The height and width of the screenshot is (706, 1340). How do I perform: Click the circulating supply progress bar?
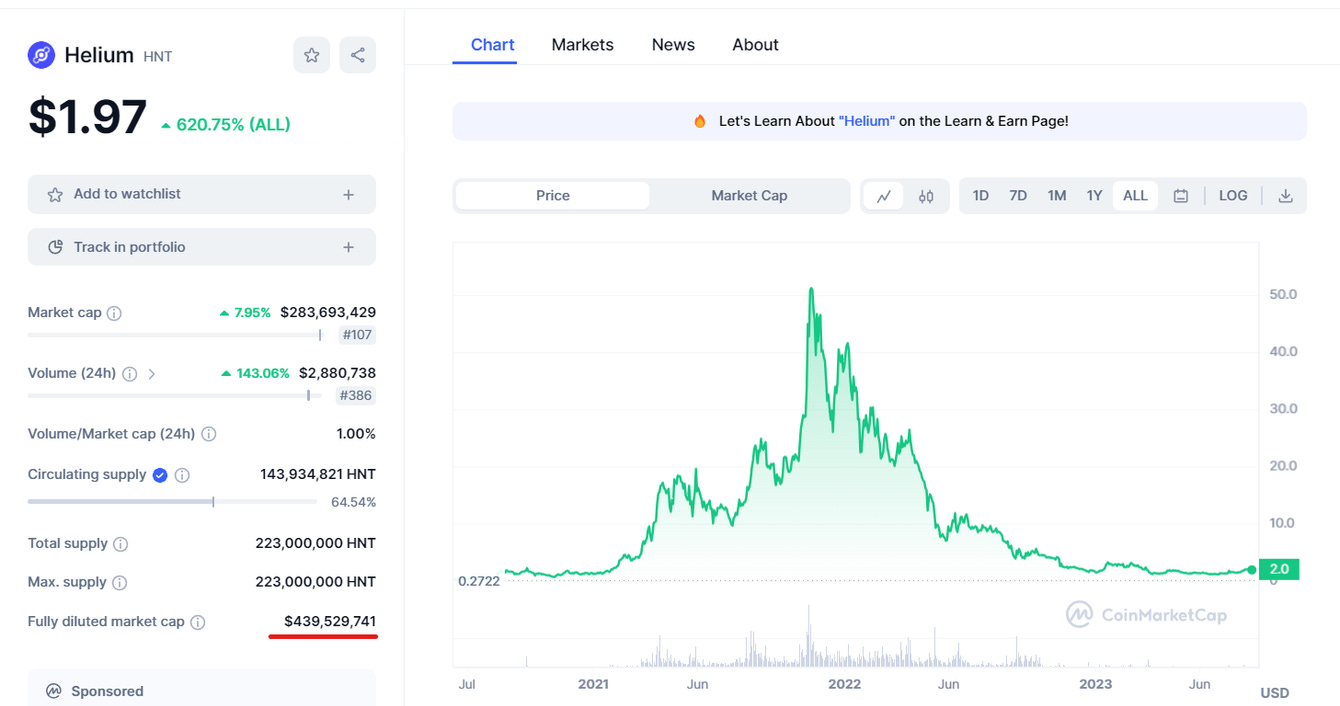(173, 502)
